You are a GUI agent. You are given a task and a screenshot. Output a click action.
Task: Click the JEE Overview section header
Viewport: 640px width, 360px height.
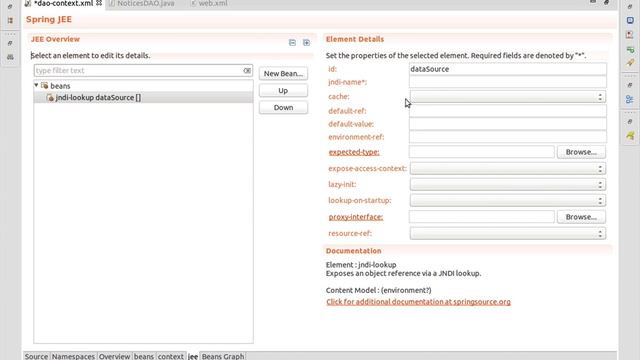[x=55, y=39]
